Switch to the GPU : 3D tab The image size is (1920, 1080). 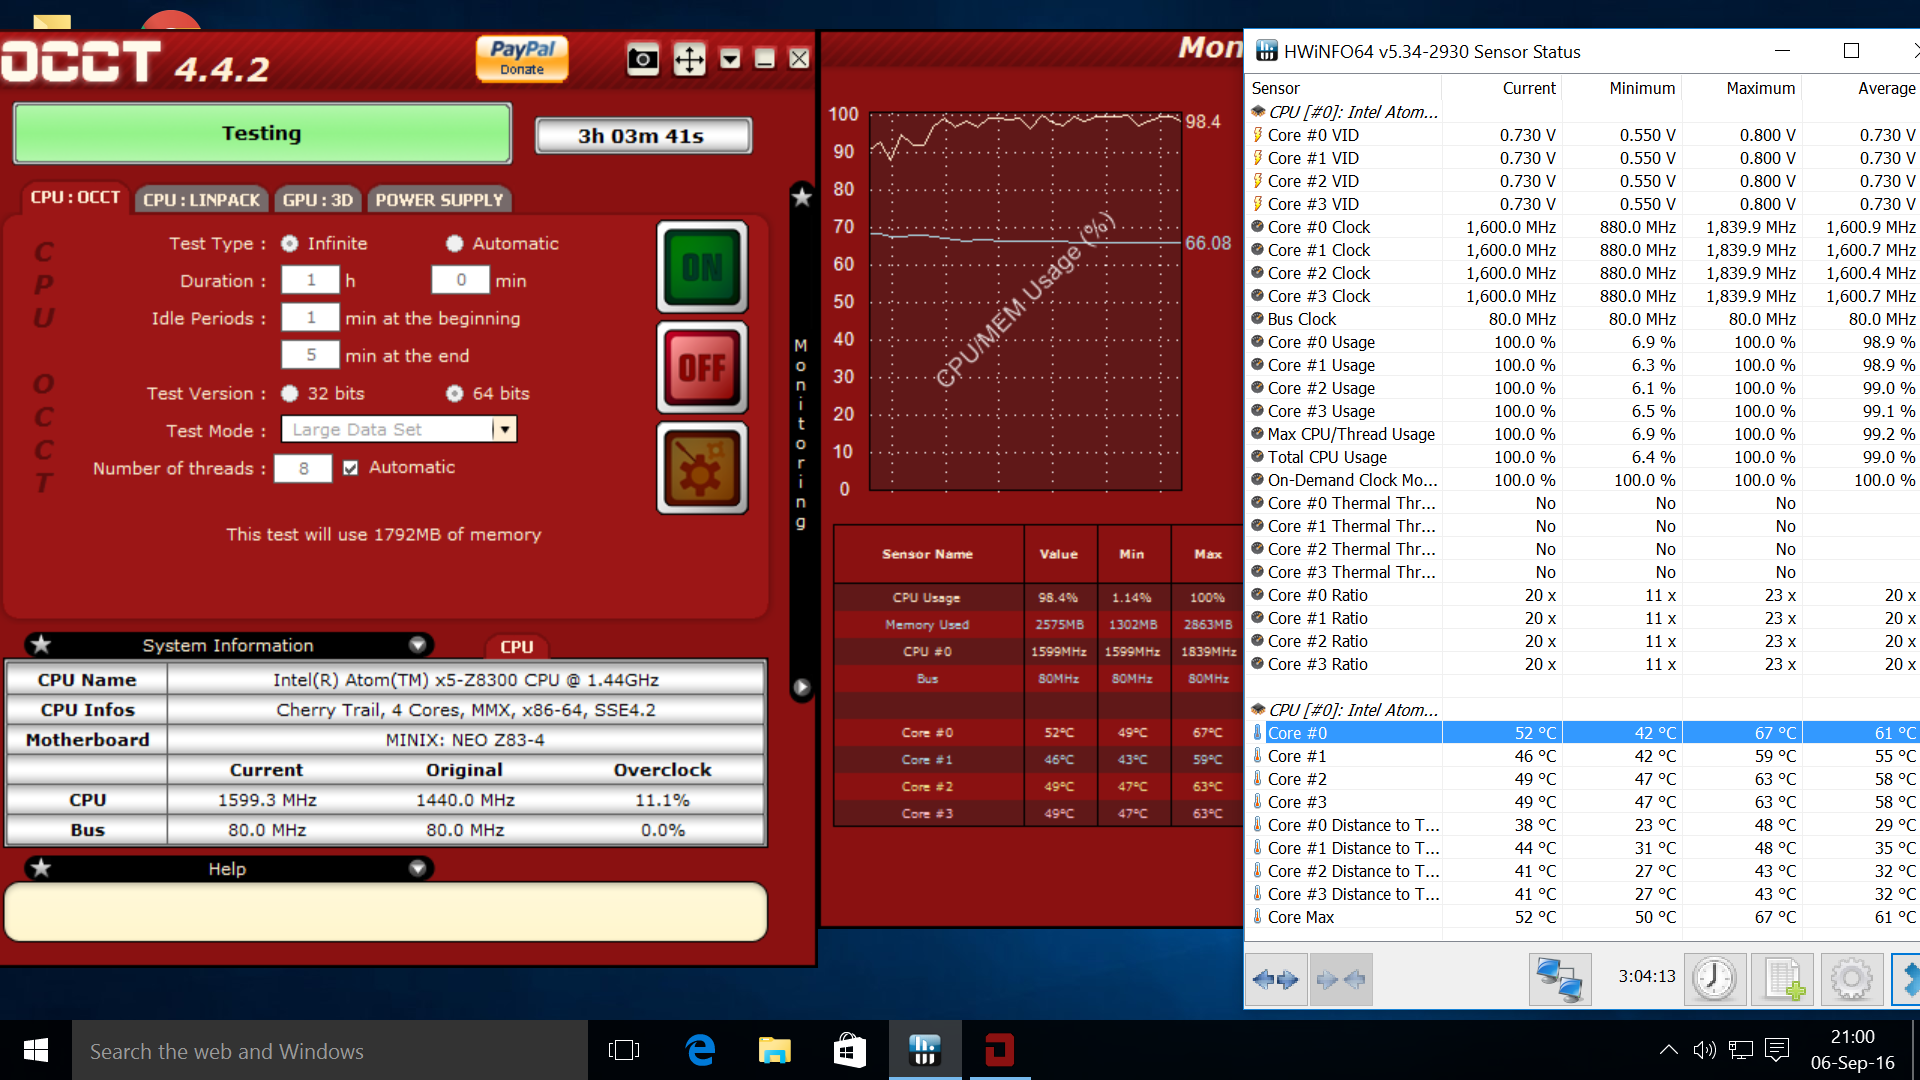[x=317, y=199]
